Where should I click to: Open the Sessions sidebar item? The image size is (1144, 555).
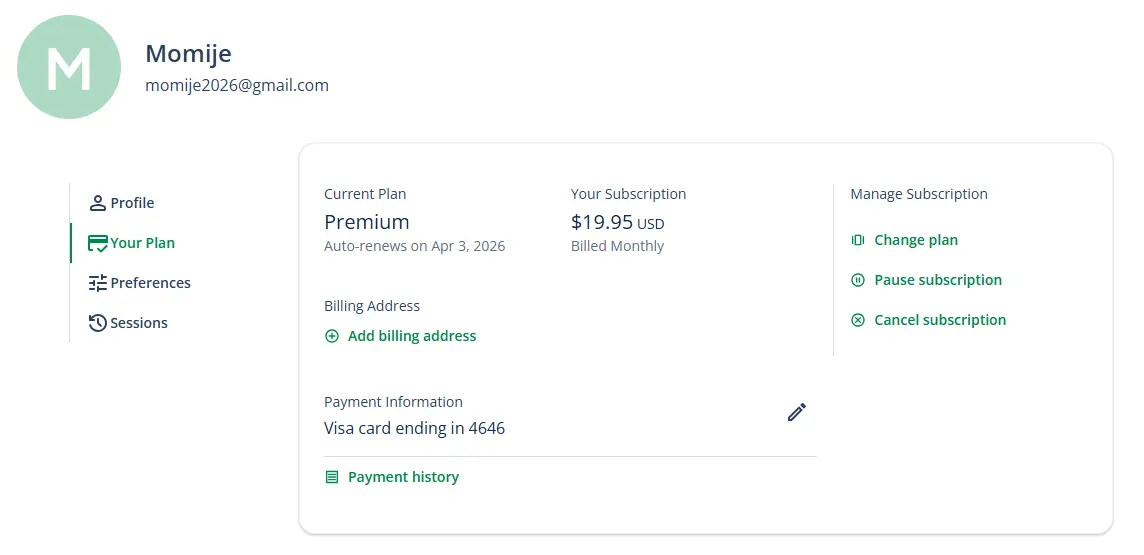coord(128,323)
